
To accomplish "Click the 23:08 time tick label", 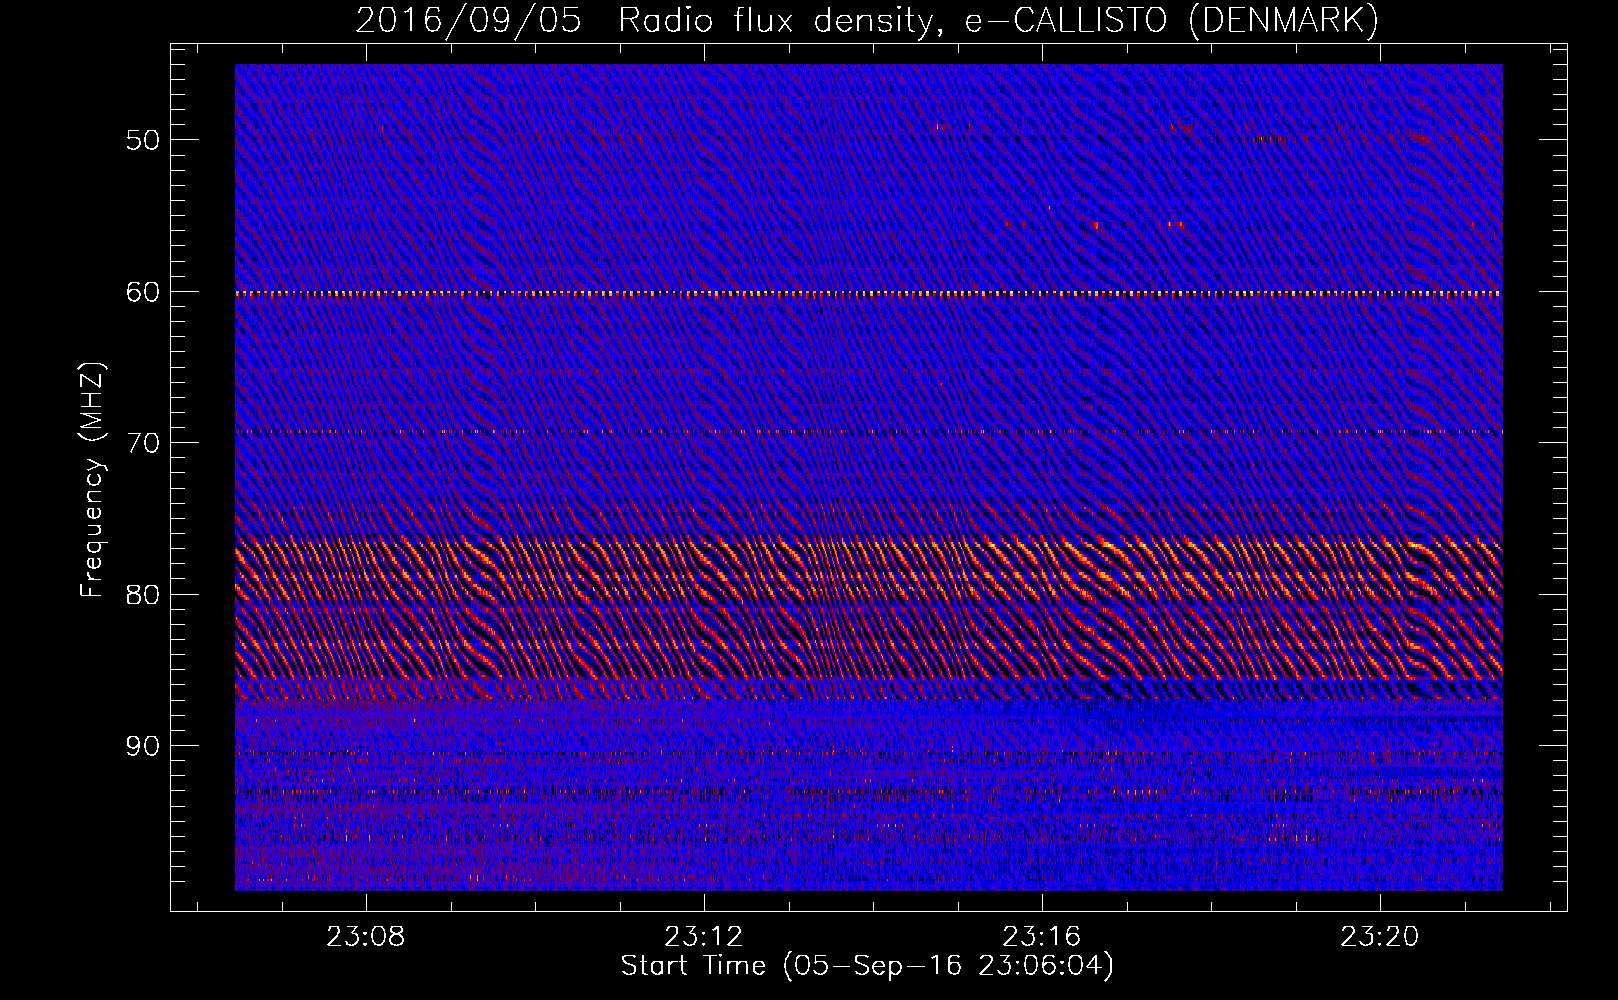I will tap(366, 937).
